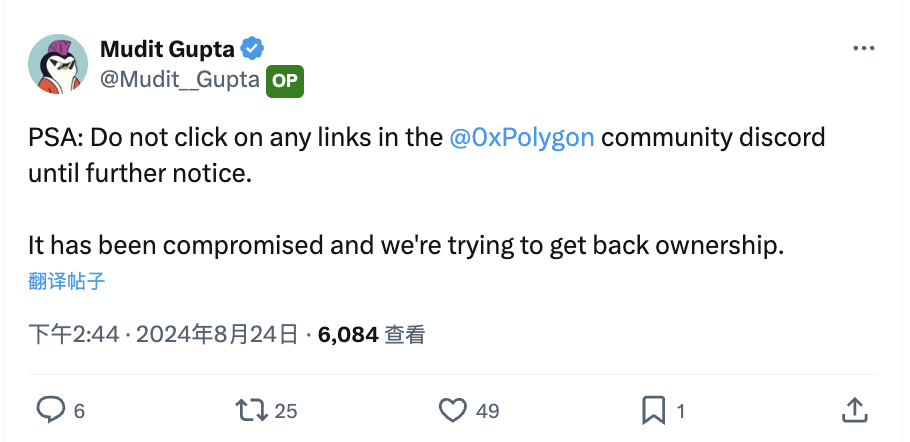Image resolution: width=910 pixels, height=442 pixels.
Task: Click 翻译帖子 to translate the post
Action: click(68, 281)
